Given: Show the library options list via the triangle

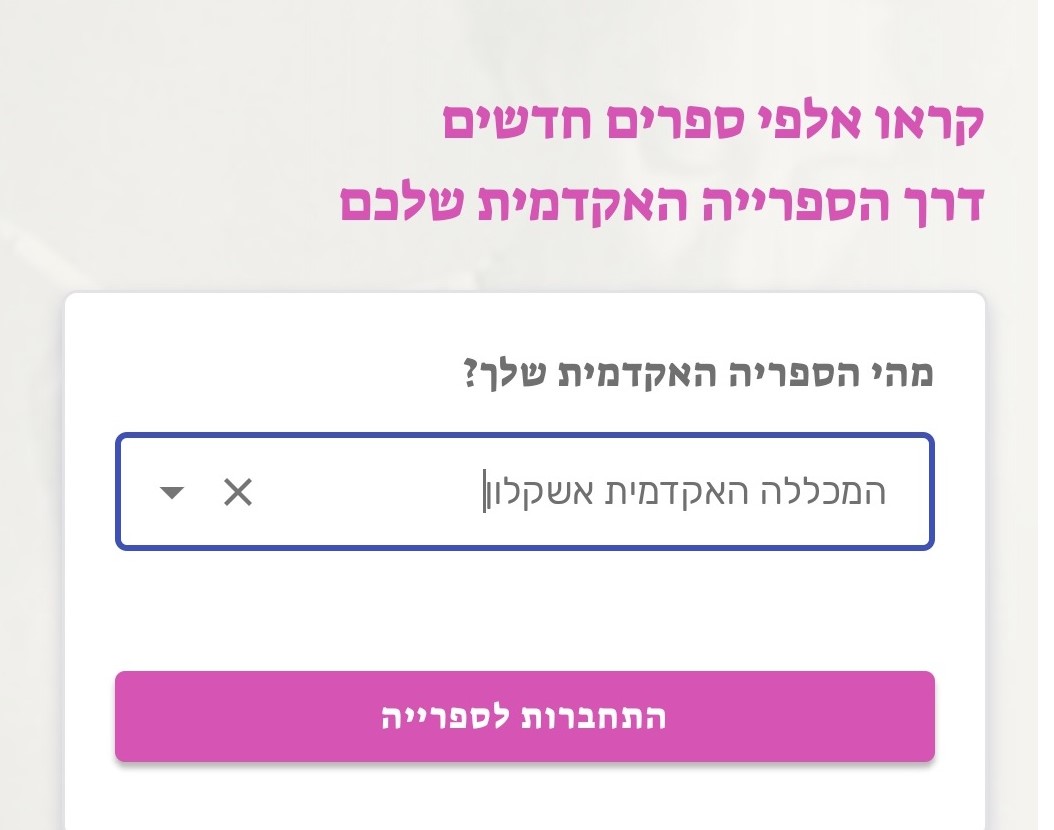Looking at the screenshot, I should pyautogui.click(x=172, y=492).
